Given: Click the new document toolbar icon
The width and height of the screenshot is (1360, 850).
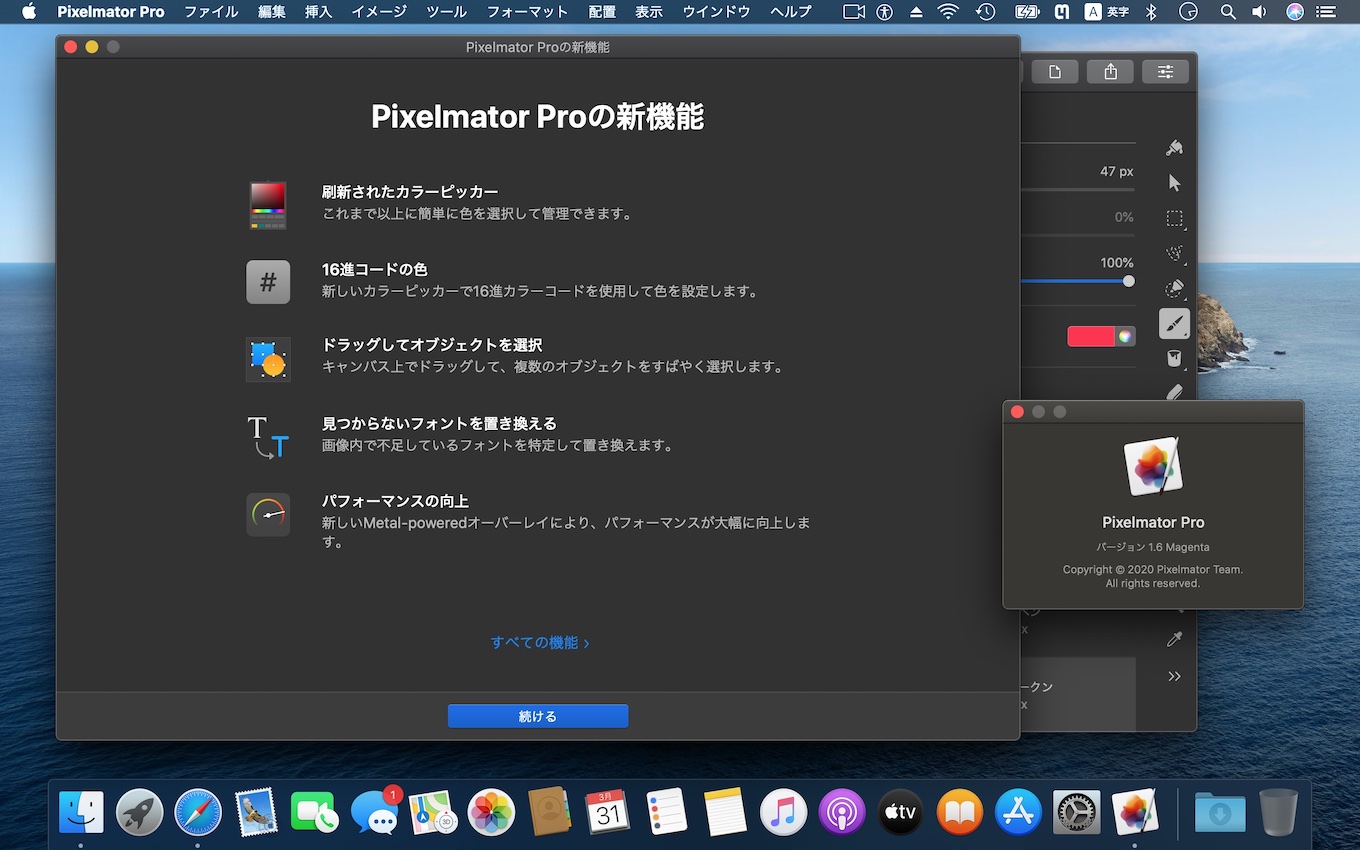Looking at the screenshot, I should [x=1055, y=71].
